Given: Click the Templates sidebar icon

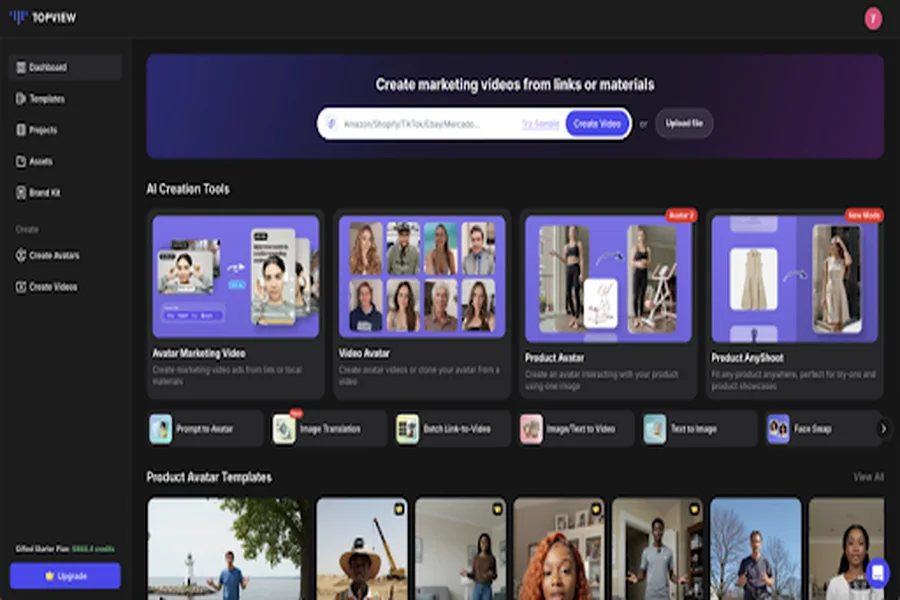Looking at the screenshot, I should pyautogui.click(x=21, y=99).
